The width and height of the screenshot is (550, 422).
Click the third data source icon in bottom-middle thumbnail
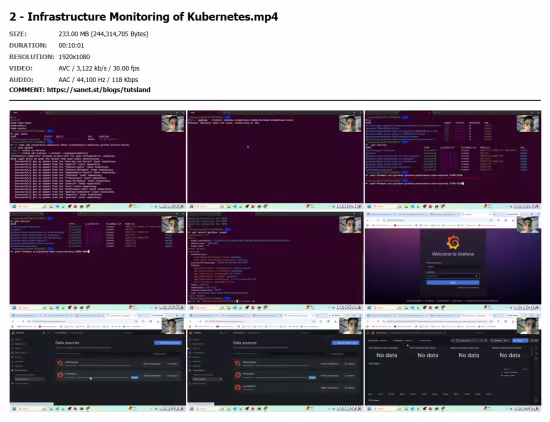pyautogui.click(x=238, y=387)
